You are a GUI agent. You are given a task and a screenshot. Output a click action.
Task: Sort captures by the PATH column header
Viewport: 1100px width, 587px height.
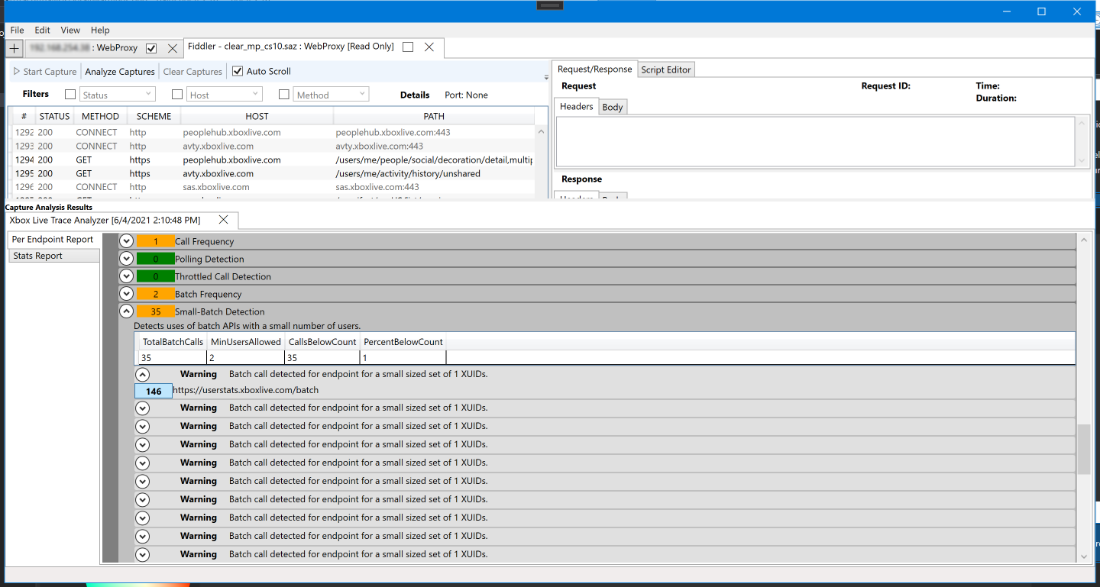pyautogui.click(x=434, y=116)
